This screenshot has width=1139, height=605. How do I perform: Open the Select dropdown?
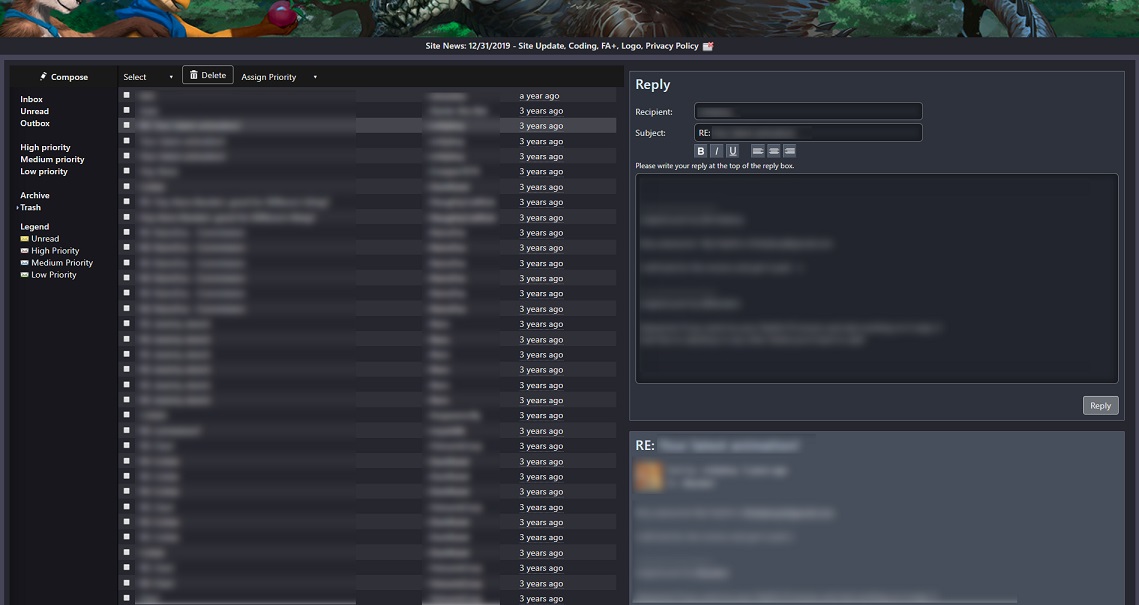pyautogui.click(x=145, y=76)
